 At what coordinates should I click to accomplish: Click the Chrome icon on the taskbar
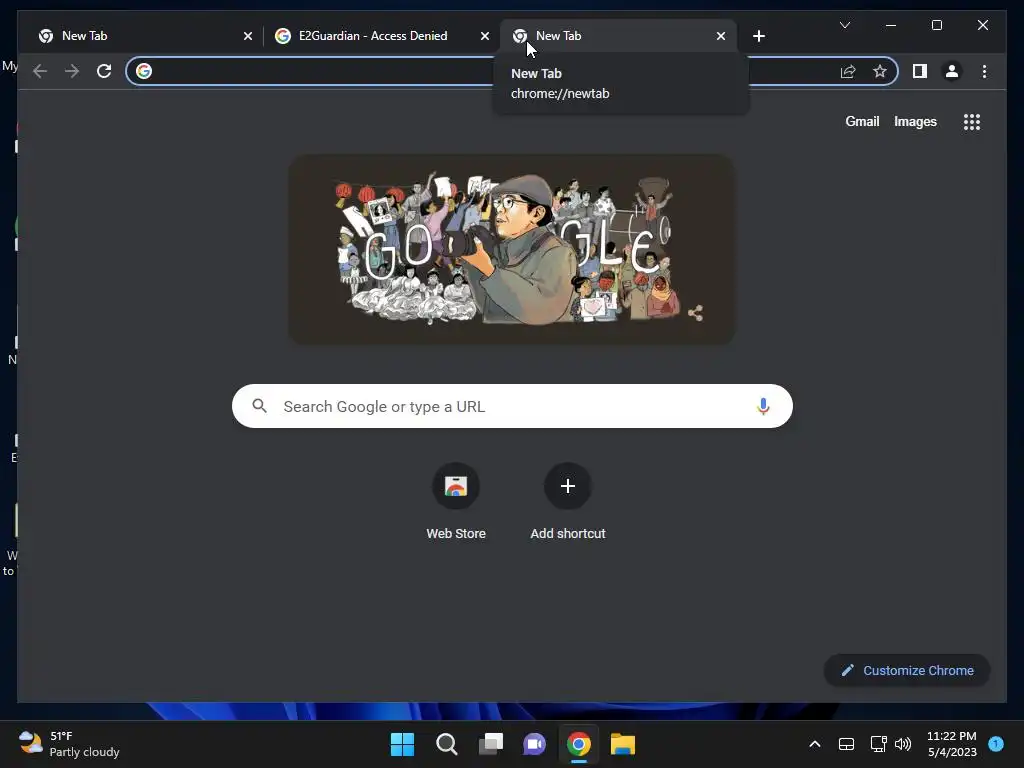tap(579, 744)
